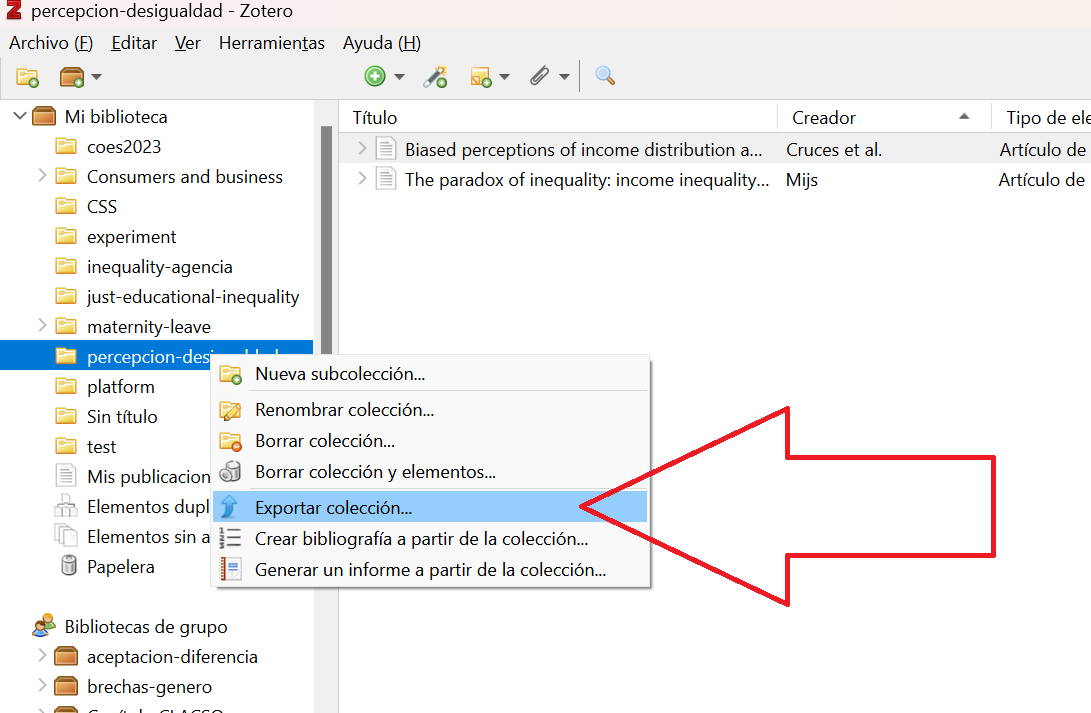Image resolution: width=1091 pixels, height=713 pixels.
Task: Expand the Consumers and business collection
Action: 42,176
